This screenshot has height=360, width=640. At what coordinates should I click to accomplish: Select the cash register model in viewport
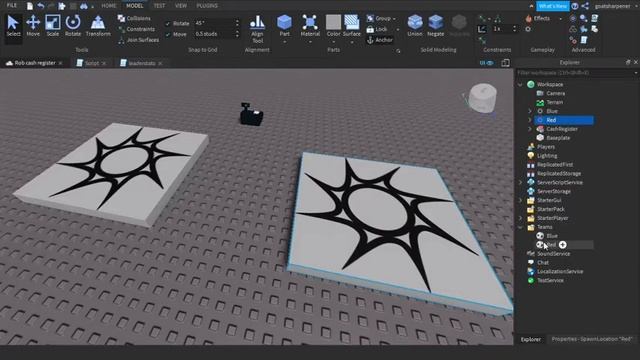pyautogui.click(x=251, y=115)
